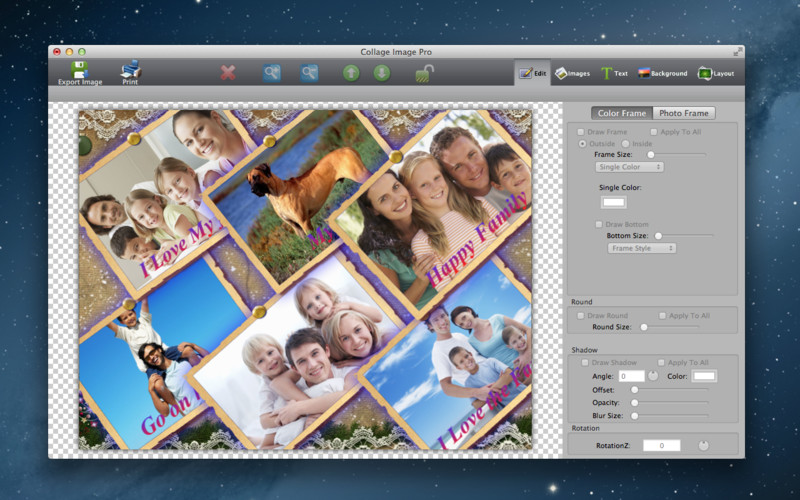Viewport: 800px width, 500px height.
Task: Select the Inside radio button
Action: 626,143
